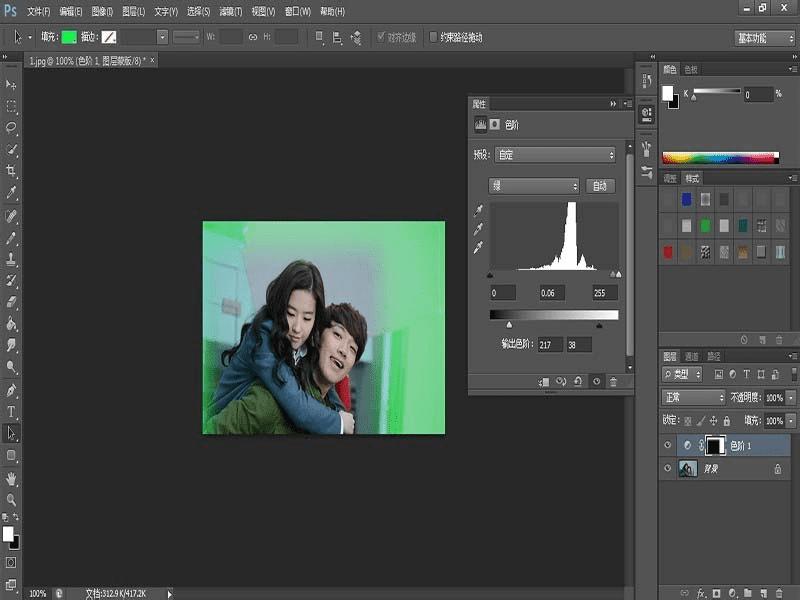This screenshot has width=800, height=600.
Task: Activate the Zoom magnifier tool
Action: pyautogui.click(x=12, y=499)
